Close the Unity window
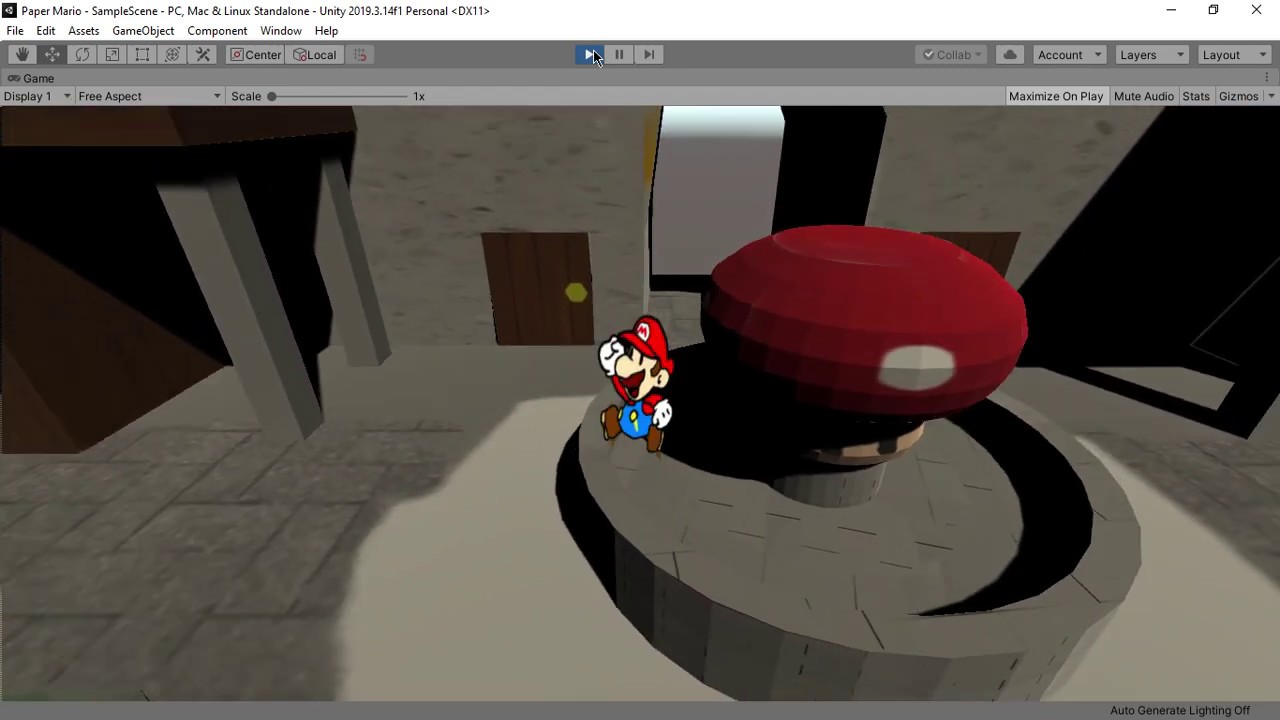Screen dimensions: 1280x720 tap(1257, 10)
